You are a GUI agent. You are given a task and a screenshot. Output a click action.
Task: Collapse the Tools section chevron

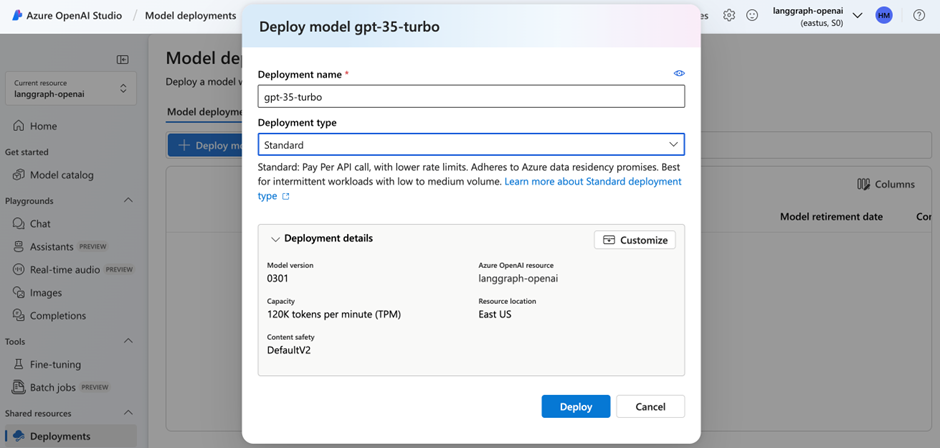tap(128, 341)
